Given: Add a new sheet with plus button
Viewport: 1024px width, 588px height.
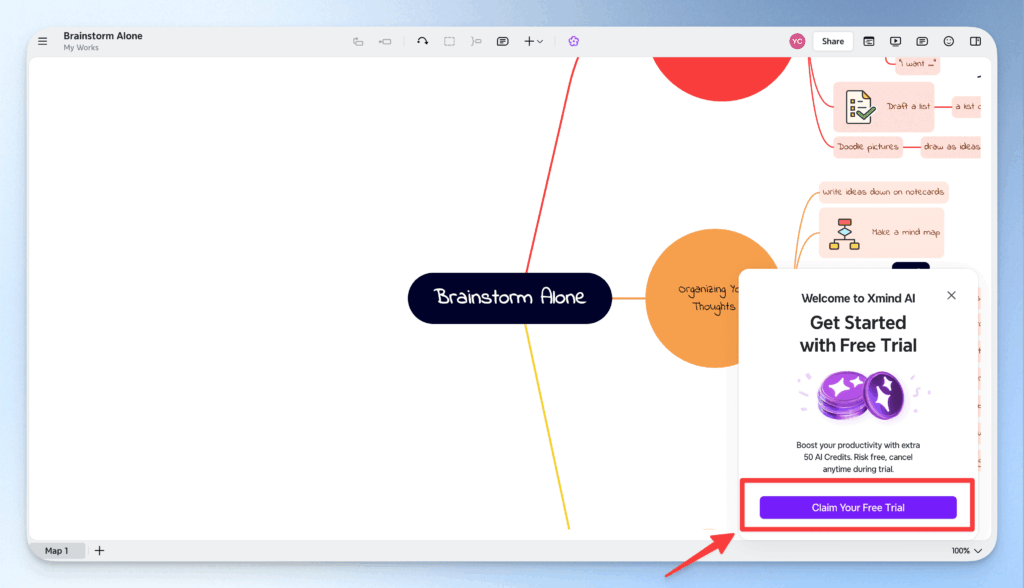Looking at the screenshot, I should pos(99,550).
